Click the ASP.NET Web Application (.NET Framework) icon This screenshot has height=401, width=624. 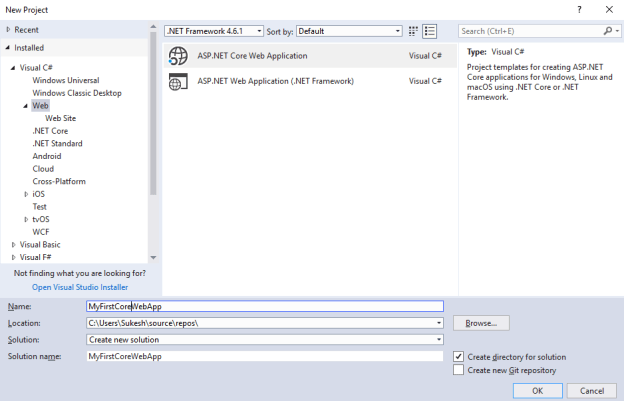coord(178,81)
